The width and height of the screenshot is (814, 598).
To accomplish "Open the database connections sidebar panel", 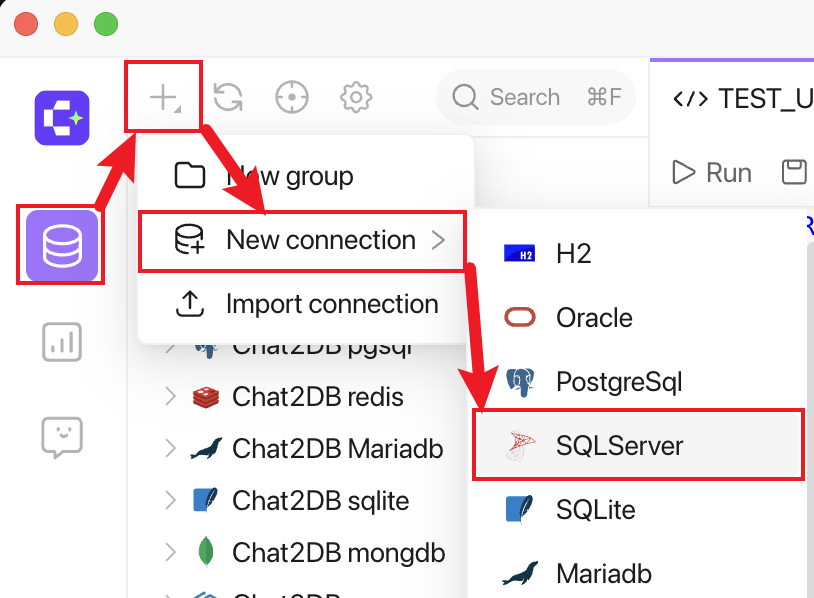I will [61, 245].
